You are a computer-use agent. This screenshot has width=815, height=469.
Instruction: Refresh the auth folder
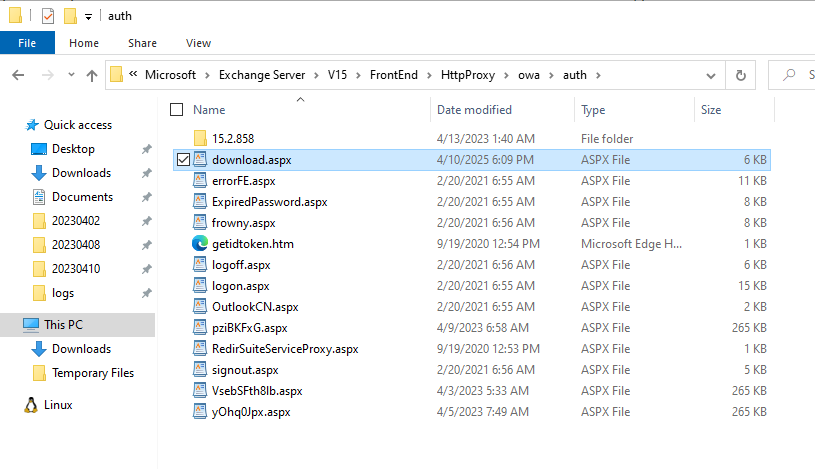[741, 75]
